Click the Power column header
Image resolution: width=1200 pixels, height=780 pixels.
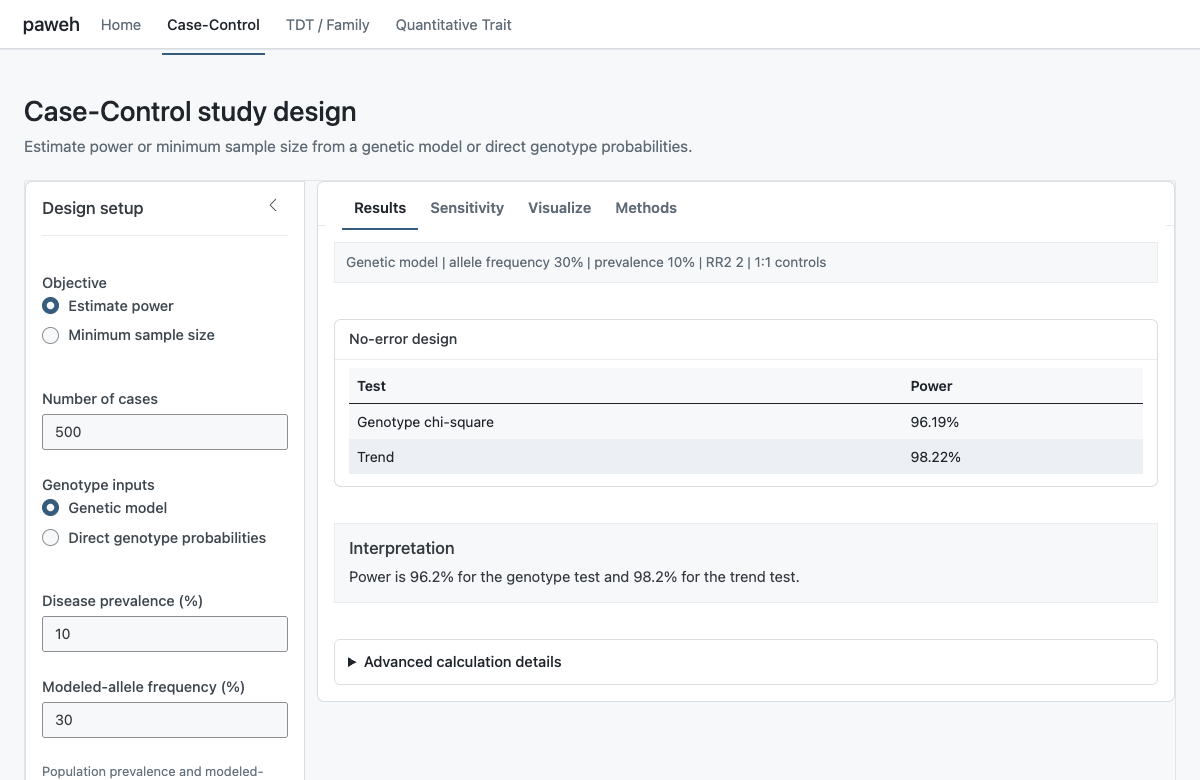tap(931, 386)
